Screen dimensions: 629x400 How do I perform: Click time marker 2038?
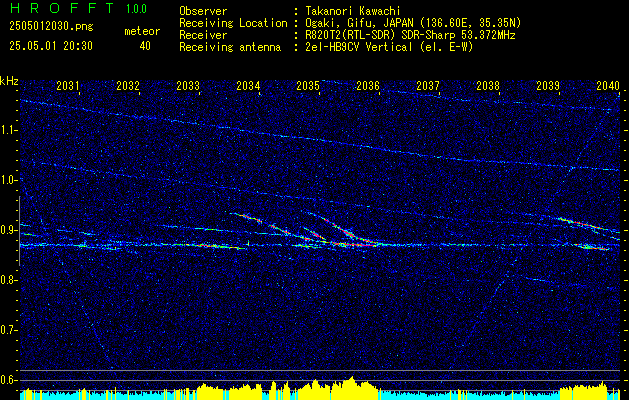click(488, 85)
